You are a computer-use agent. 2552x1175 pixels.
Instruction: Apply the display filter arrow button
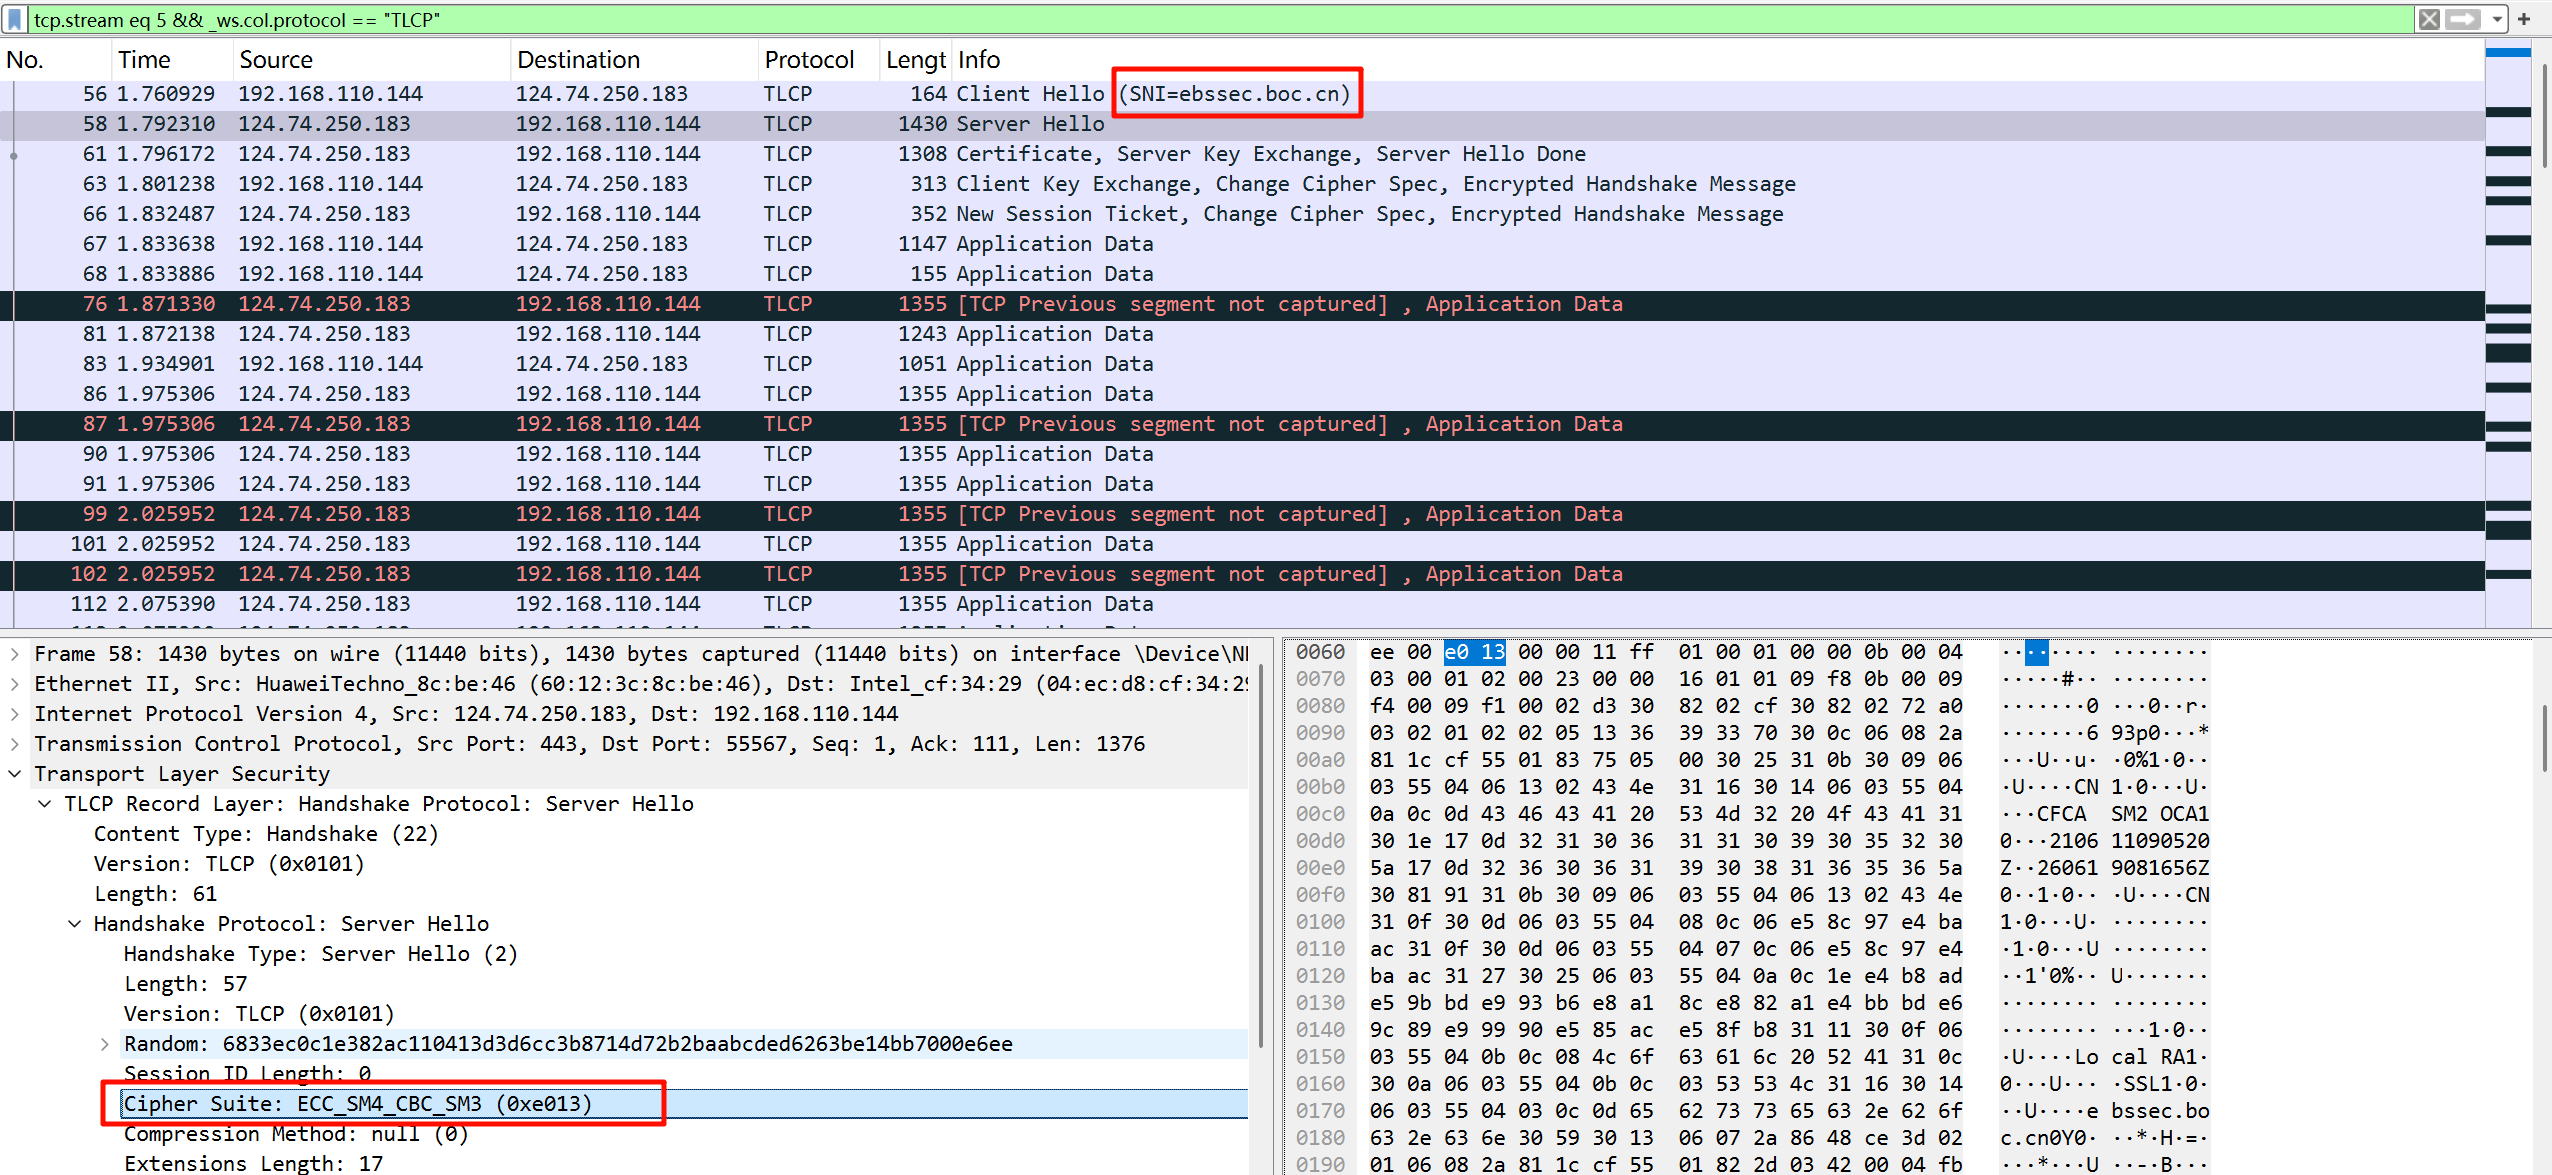coord(2463,19)
